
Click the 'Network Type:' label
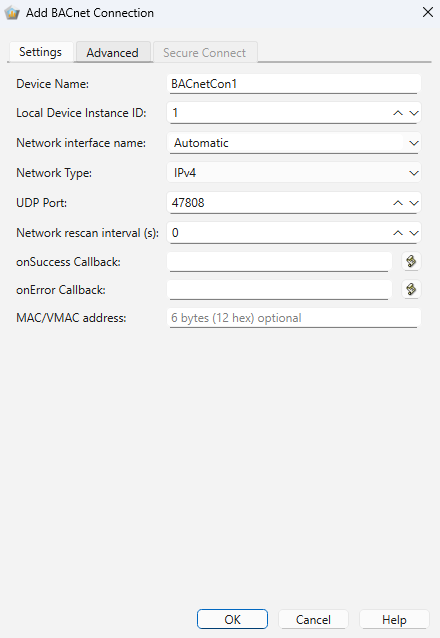pyautogui.click(x=54, y=173)
